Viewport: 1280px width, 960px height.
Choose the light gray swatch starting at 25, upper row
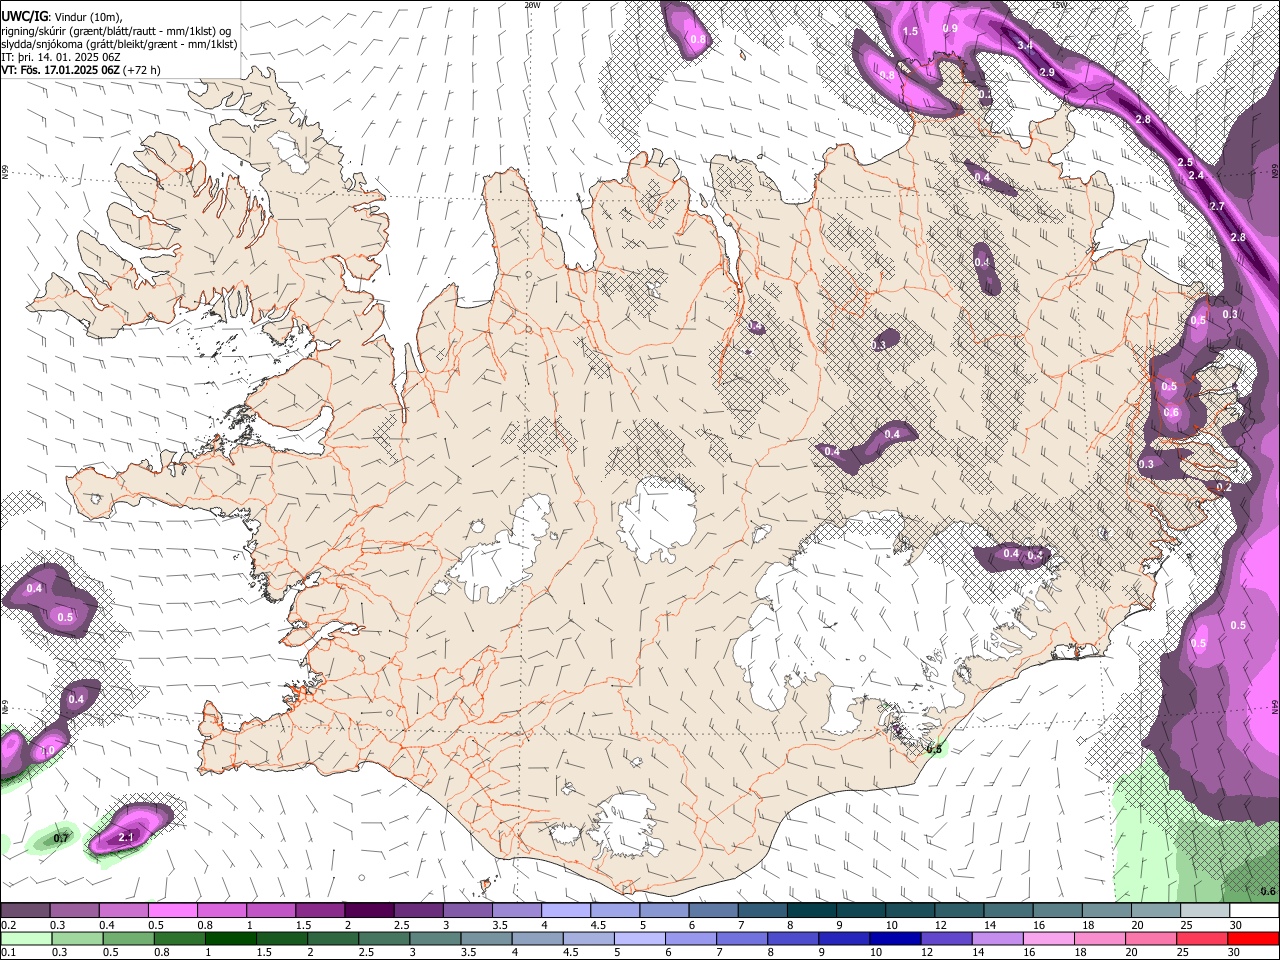(x=1204, y=911)
